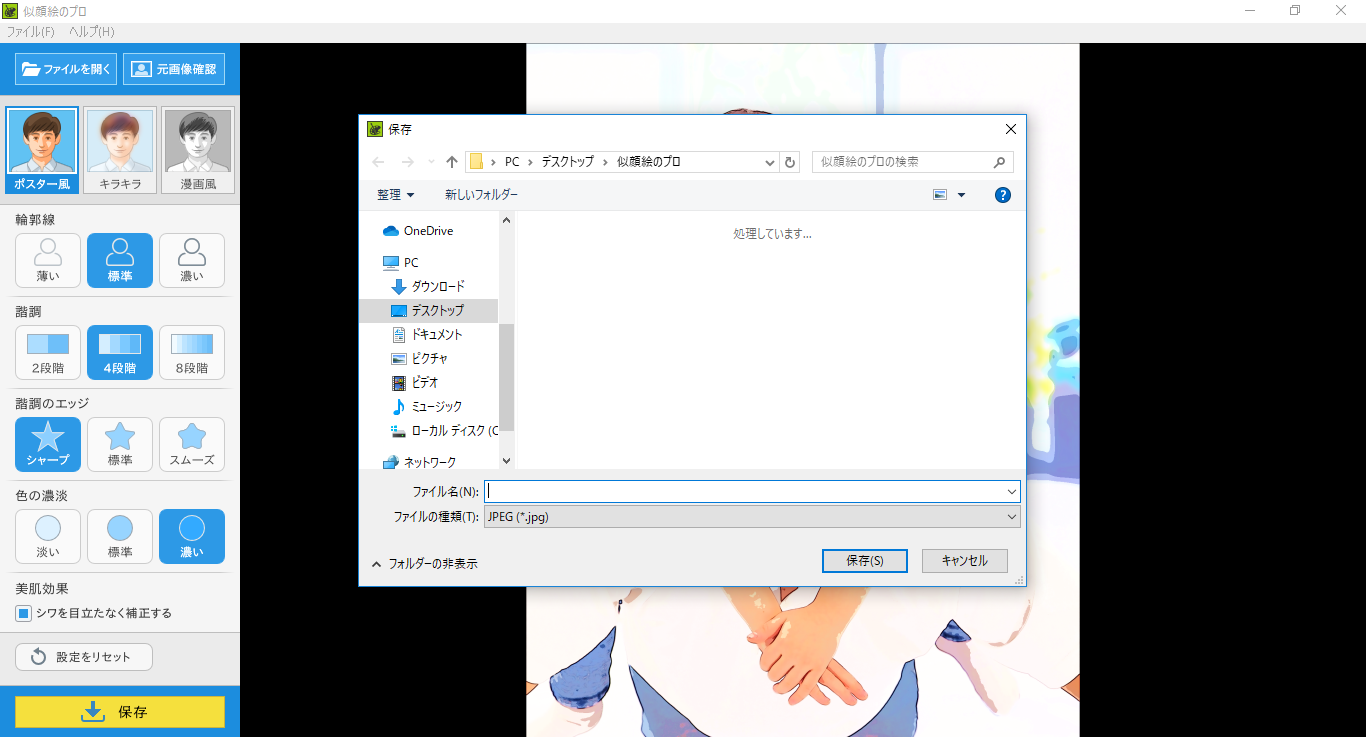Select the シャープ edge star icon

pos(47,444)
